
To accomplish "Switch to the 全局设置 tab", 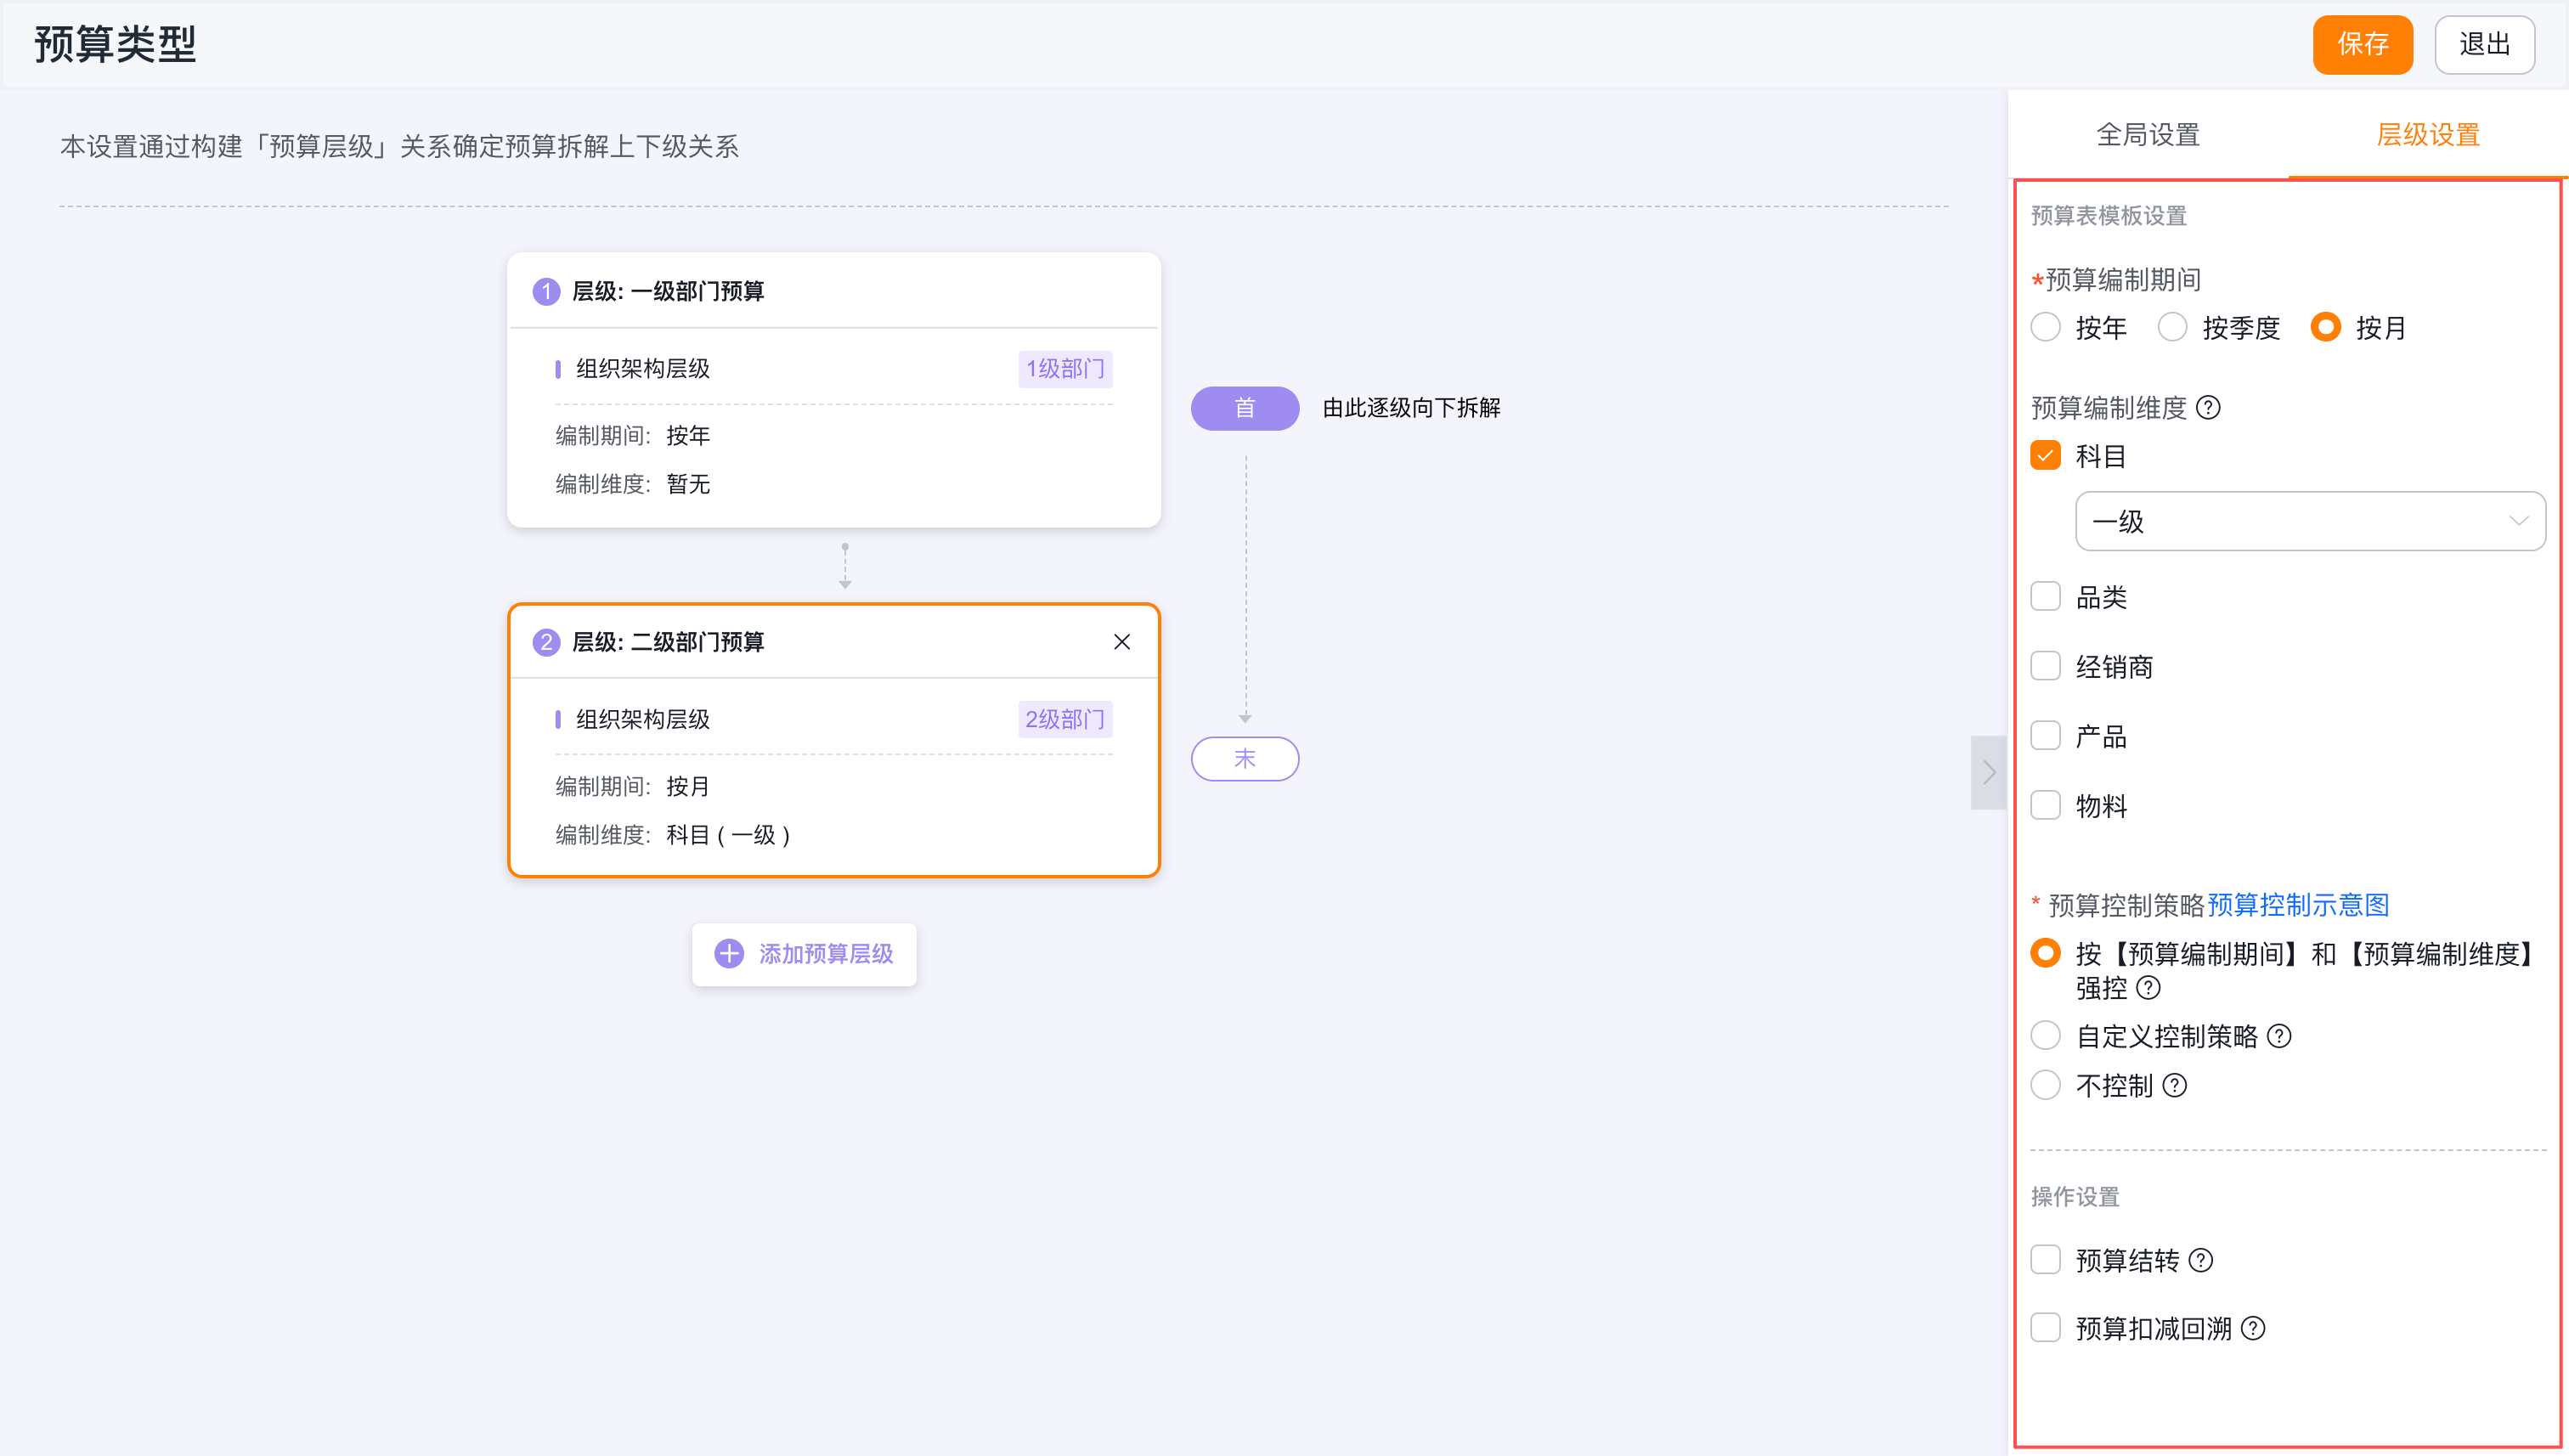I will tap(2148, 135).
